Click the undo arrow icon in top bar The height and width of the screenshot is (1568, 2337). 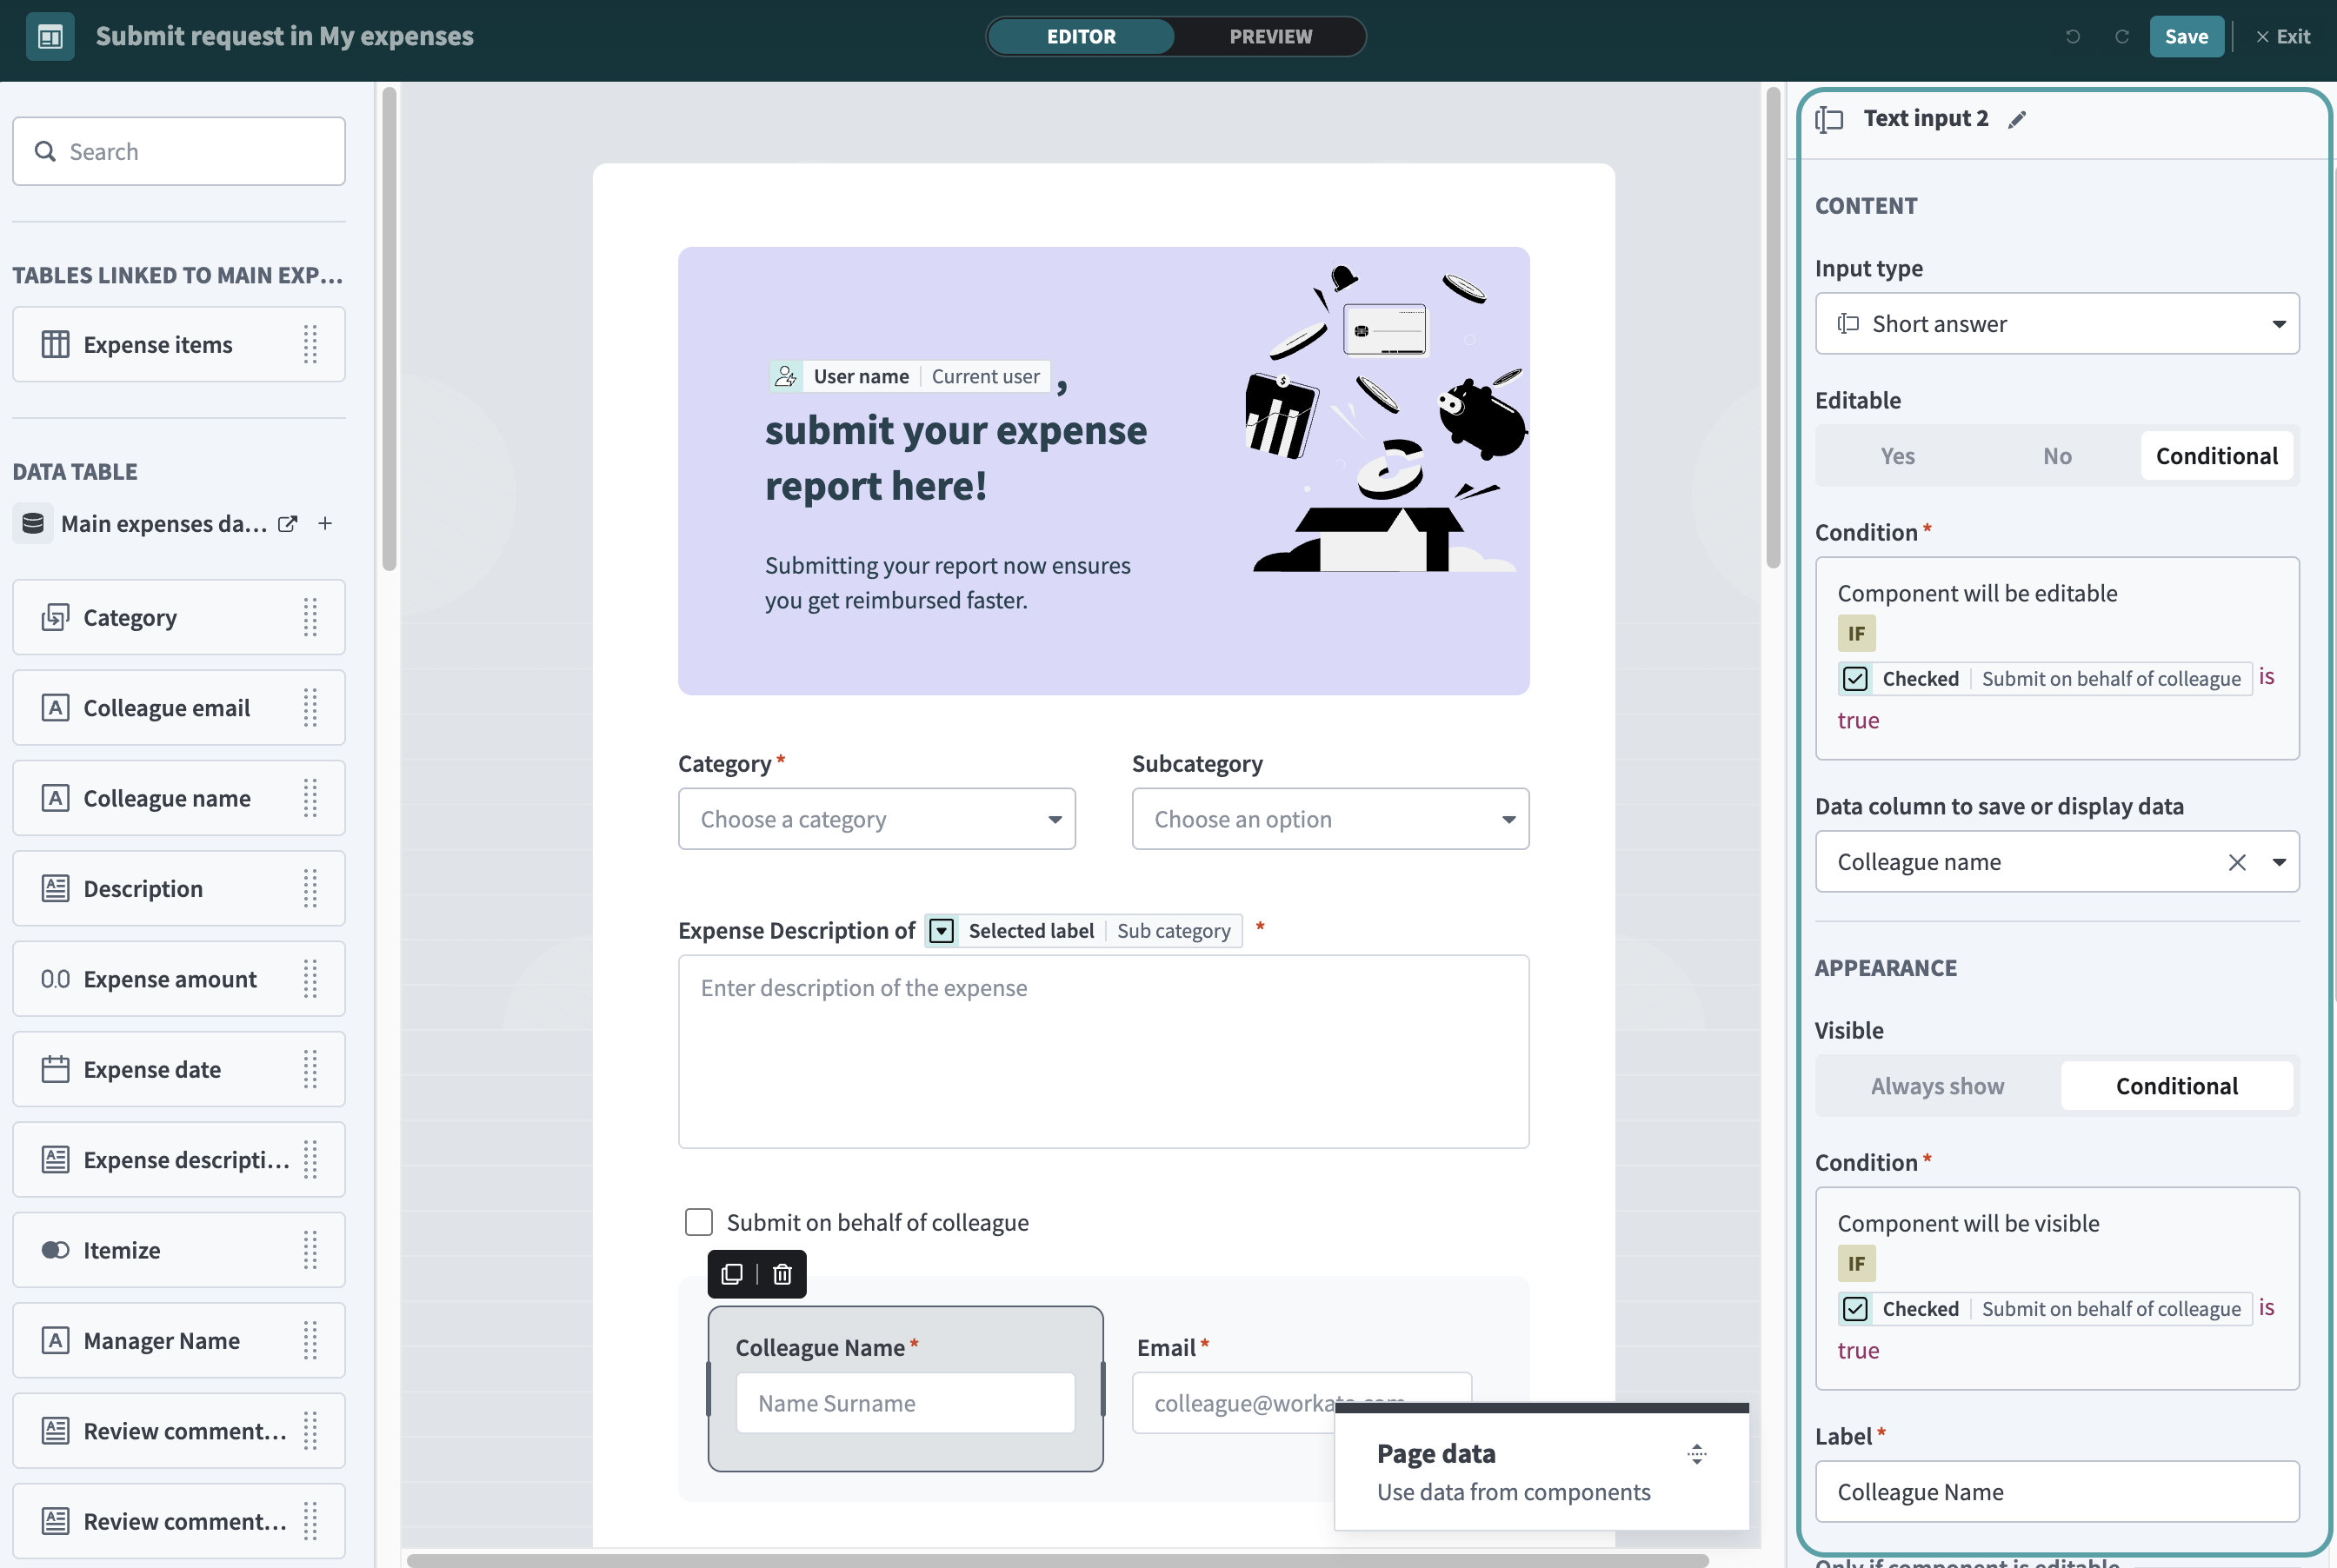tap(2072, 37)
